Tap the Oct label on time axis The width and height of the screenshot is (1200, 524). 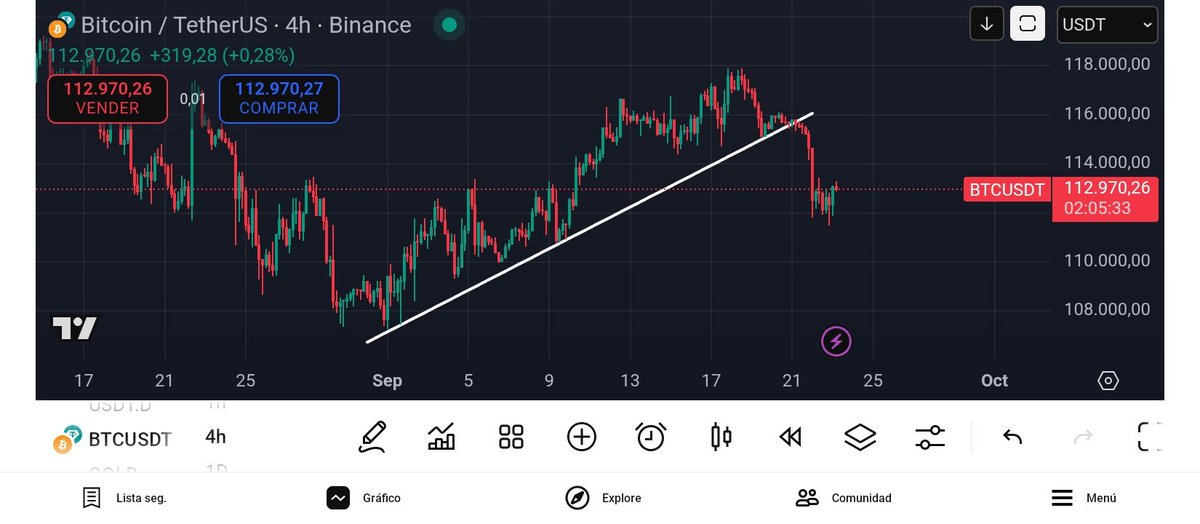994,380
